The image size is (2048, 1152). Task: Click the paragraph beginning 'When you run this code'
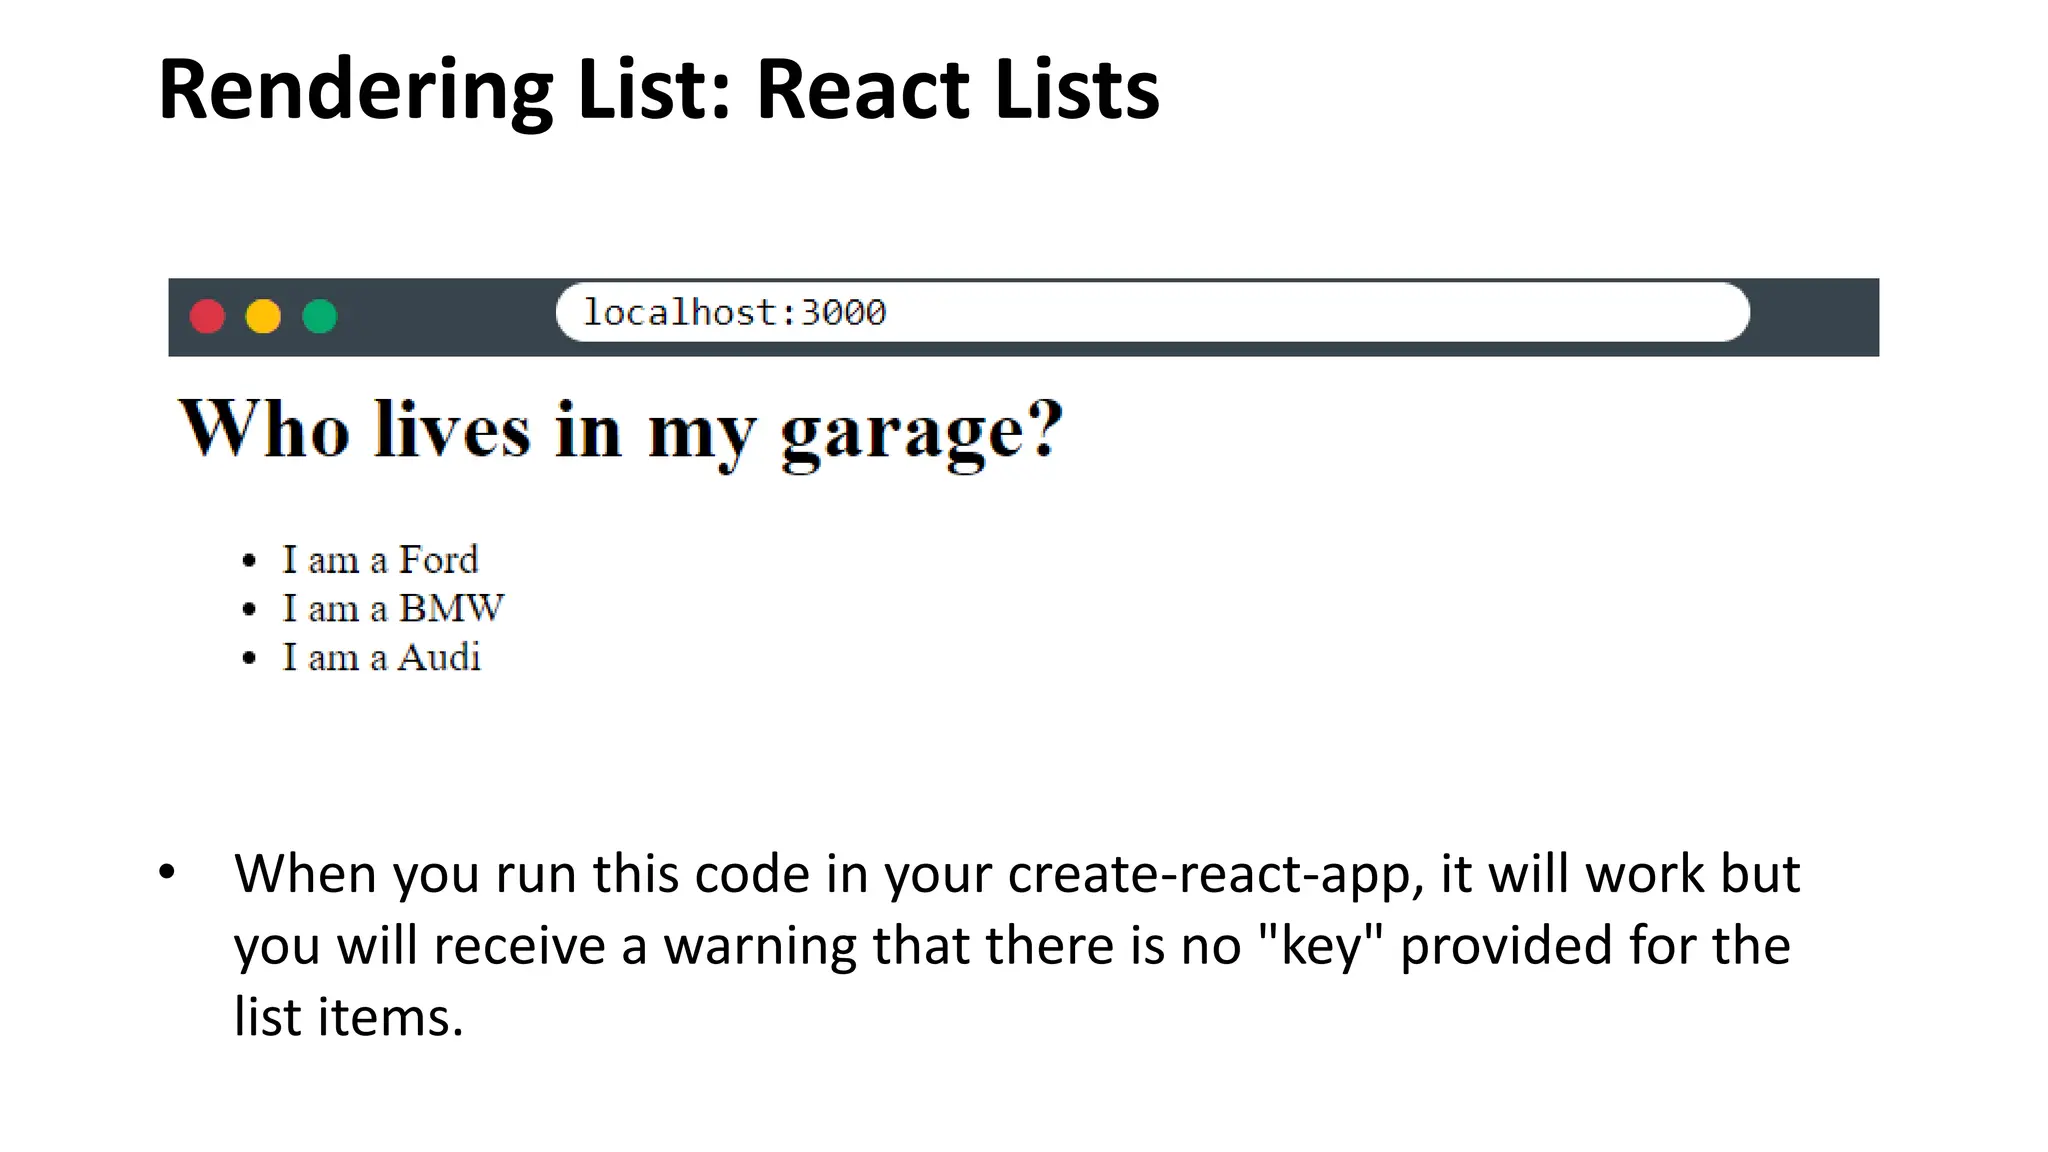[1016, 945]
